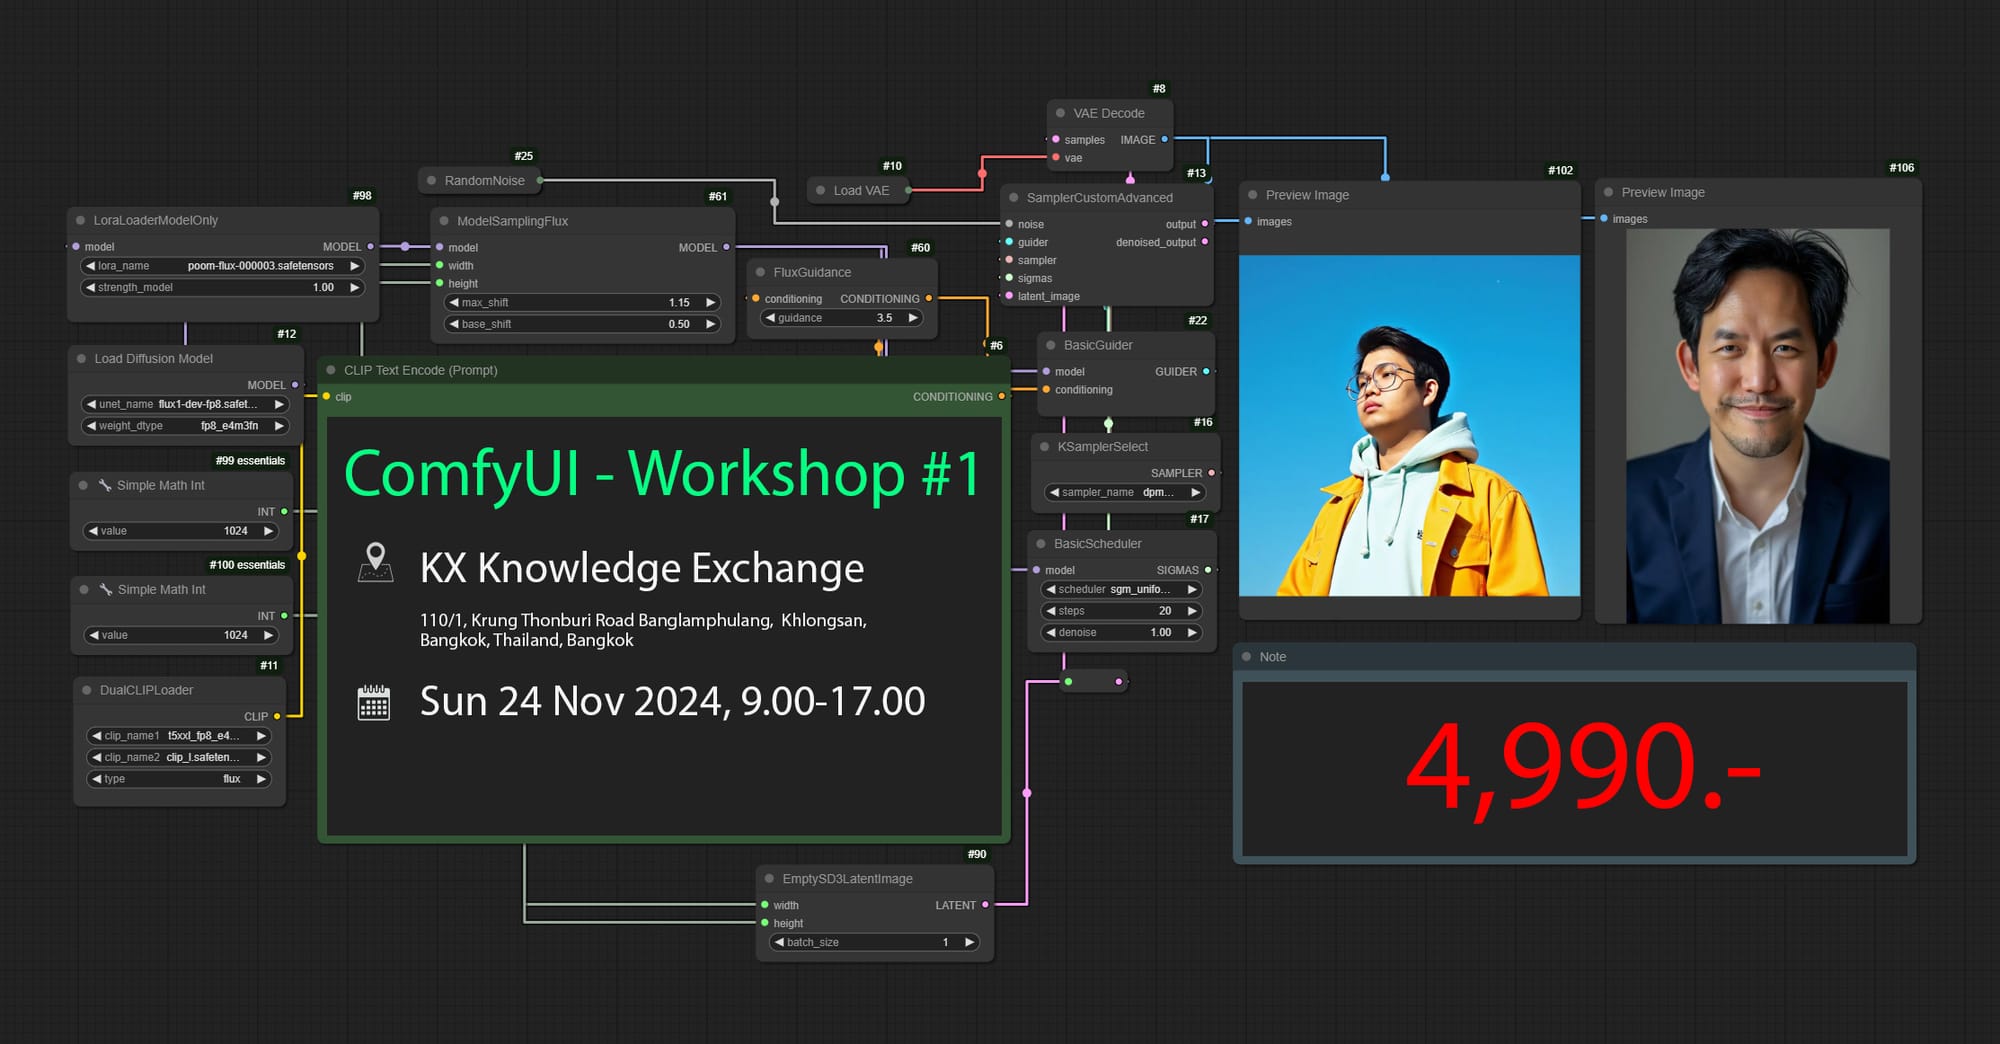Click the denoise value field

(x=1122, y=633)
